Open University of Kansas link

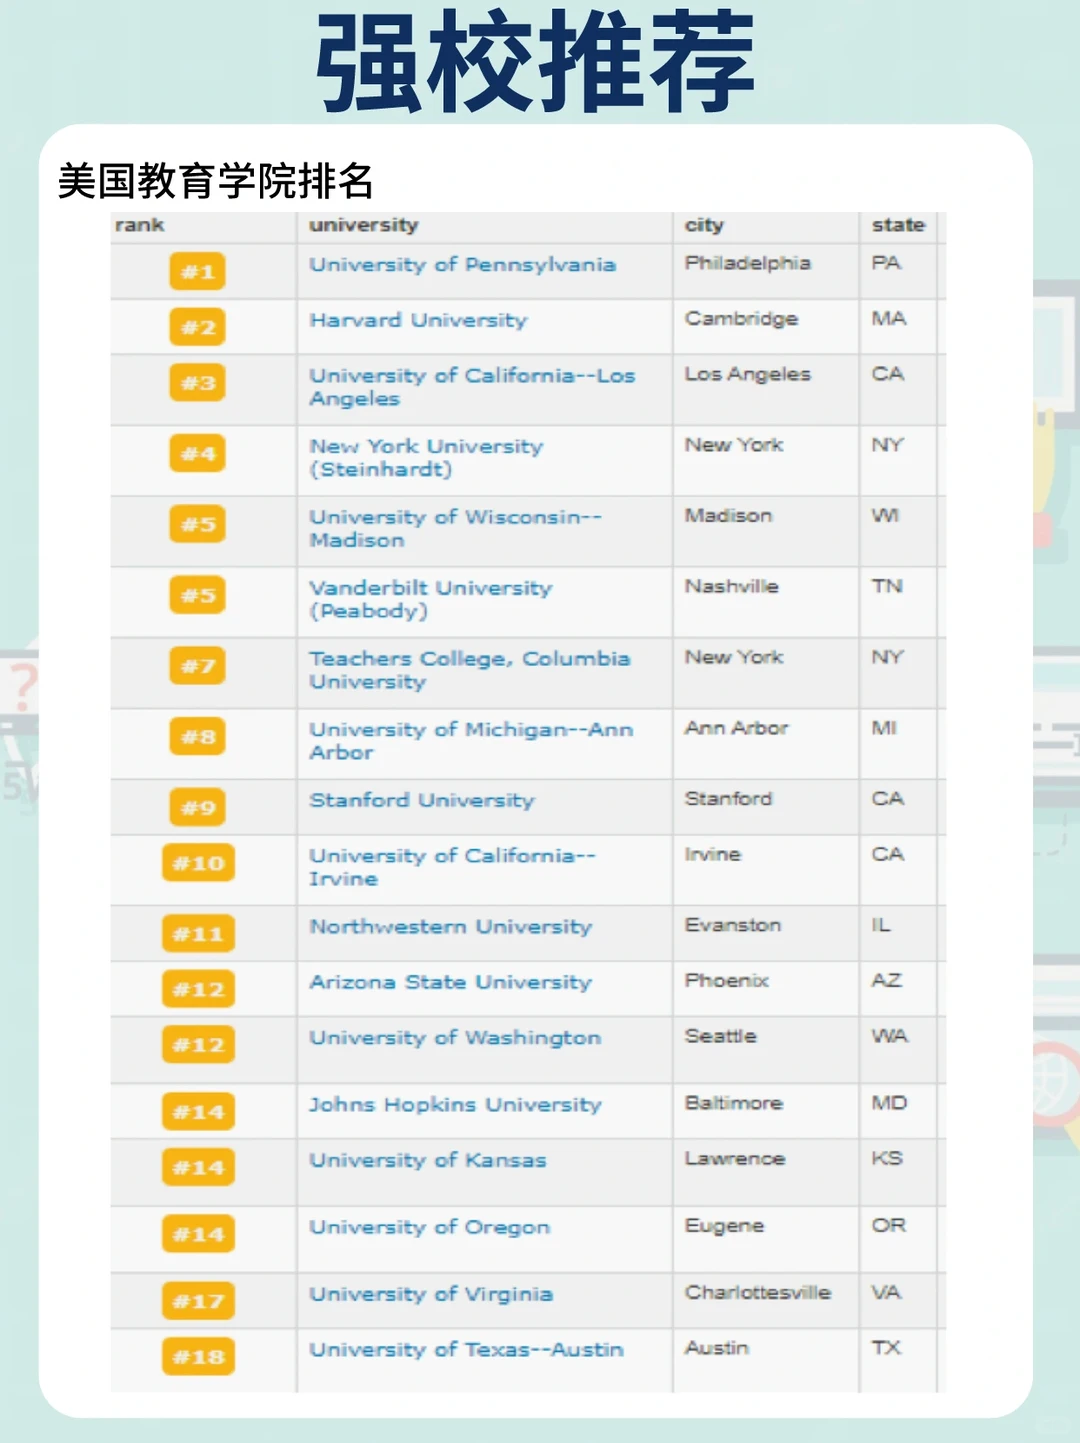pyautogui.click(x=428, y=1161)
